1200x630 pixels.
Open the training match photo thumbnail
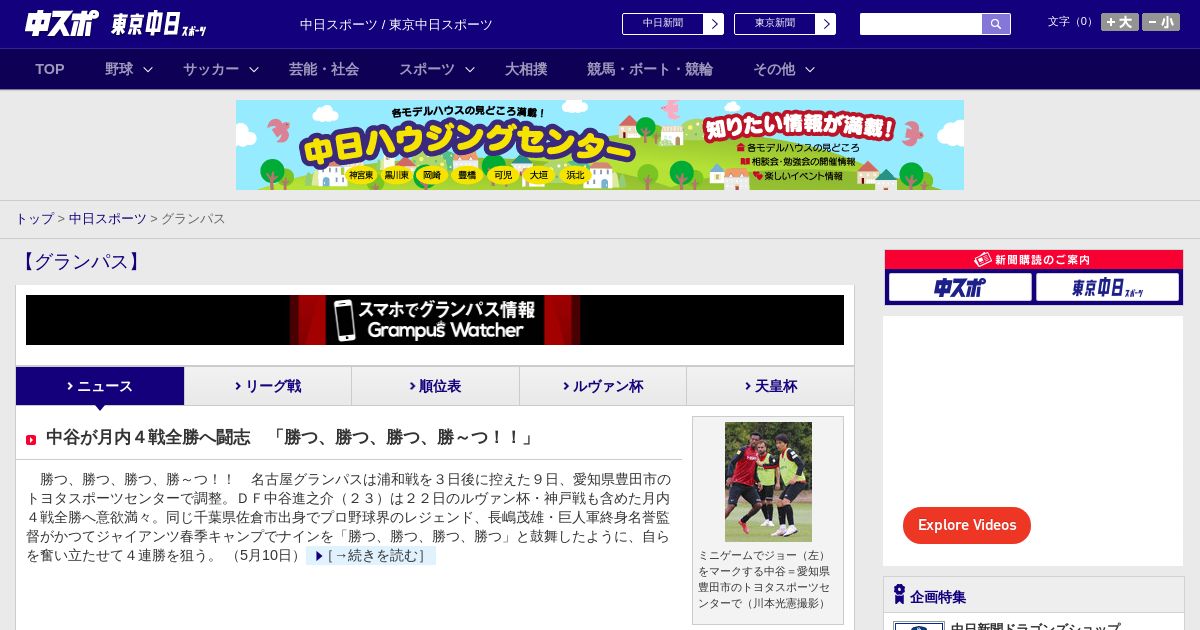[x=768, y=482]
